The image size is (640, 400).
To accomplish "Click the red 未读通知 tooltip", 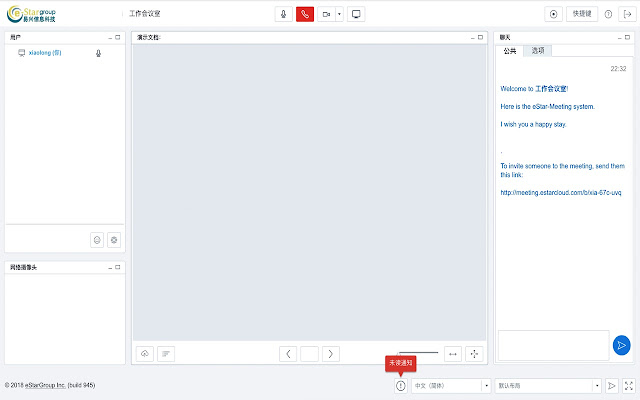I will [400, 363].
